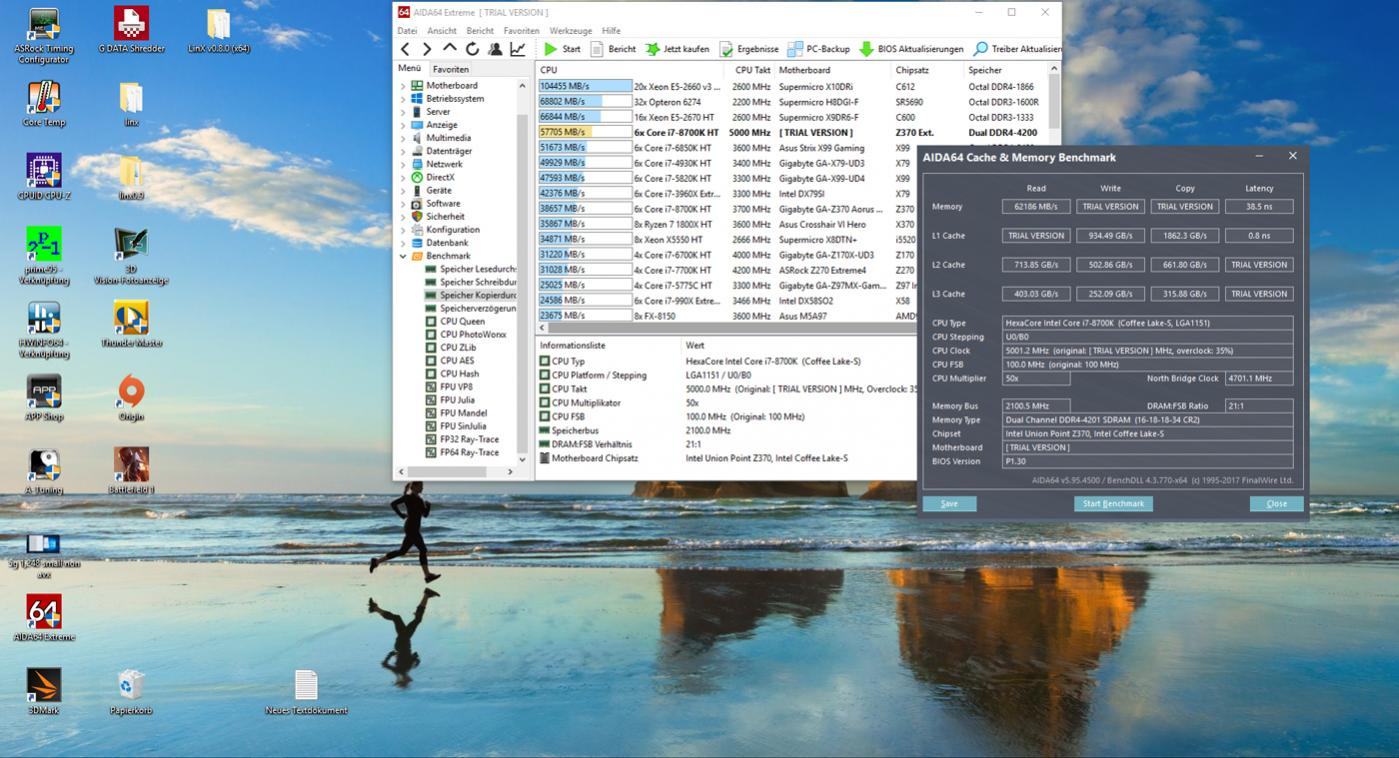The width and height of the screenshot is (1399, 758).
Task: Click the 104455 MB/s result bar
Action: [585, 87]
